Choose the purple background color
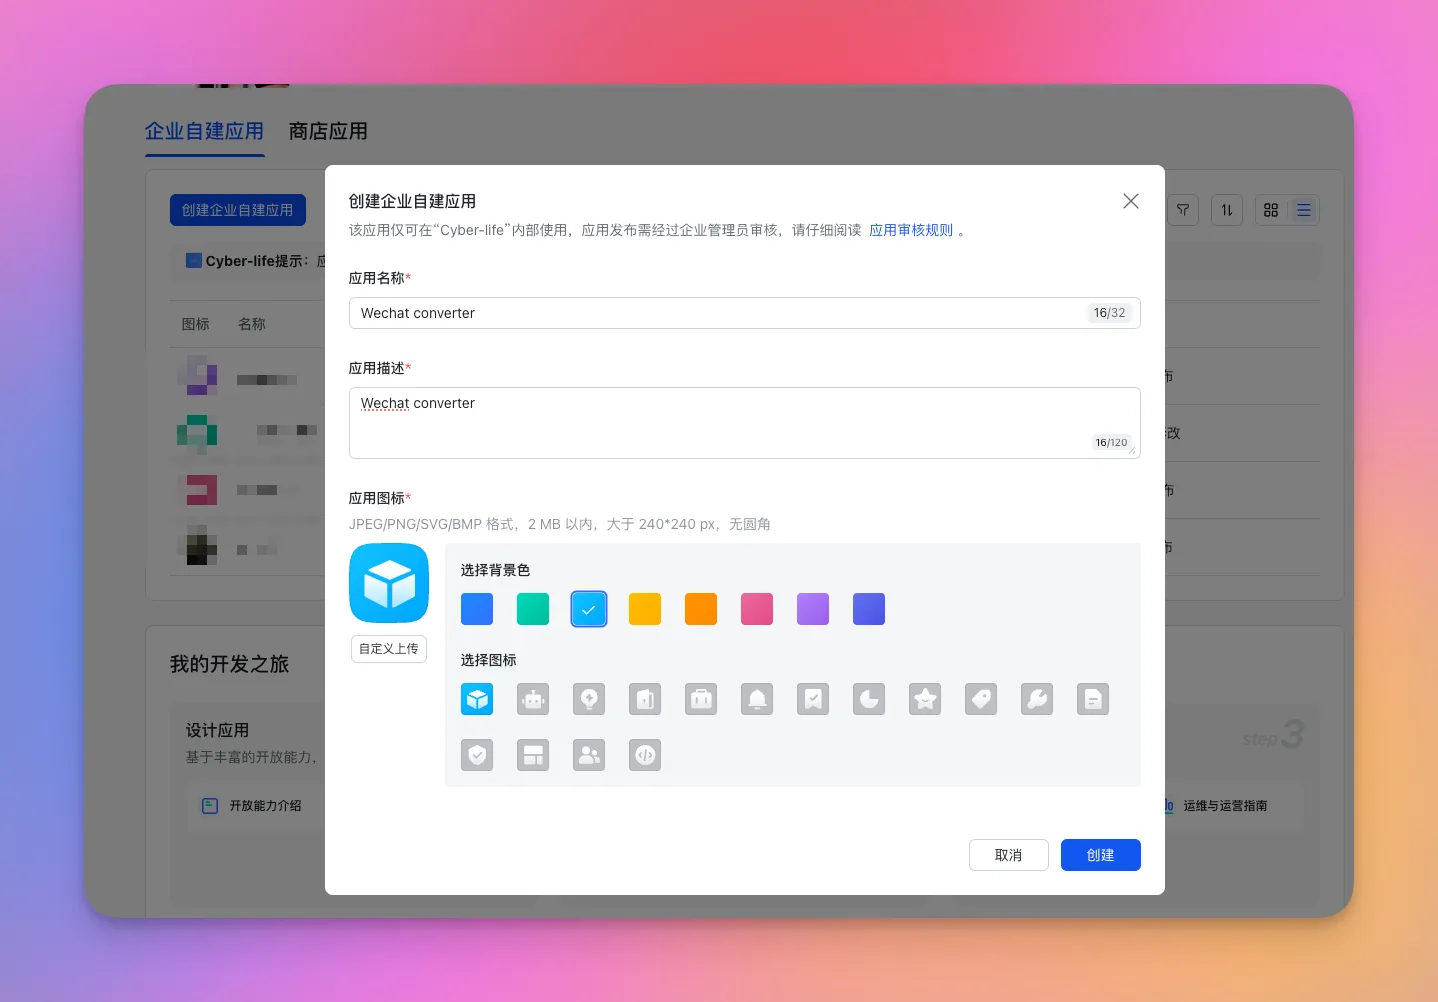Image resolution: width=1438 pixels, height=1002 pixels. (x=813, y=609)
